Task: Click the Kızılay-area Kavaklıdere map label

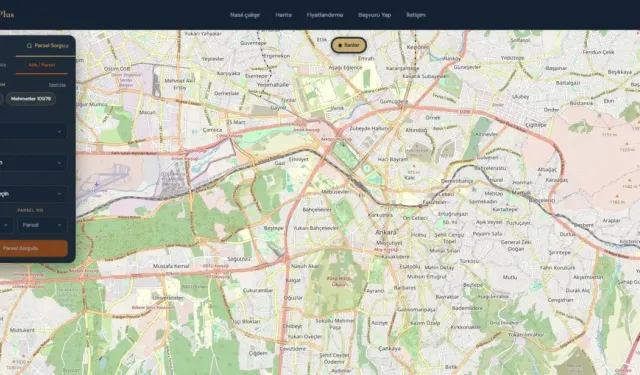Action: click(396, 257)
